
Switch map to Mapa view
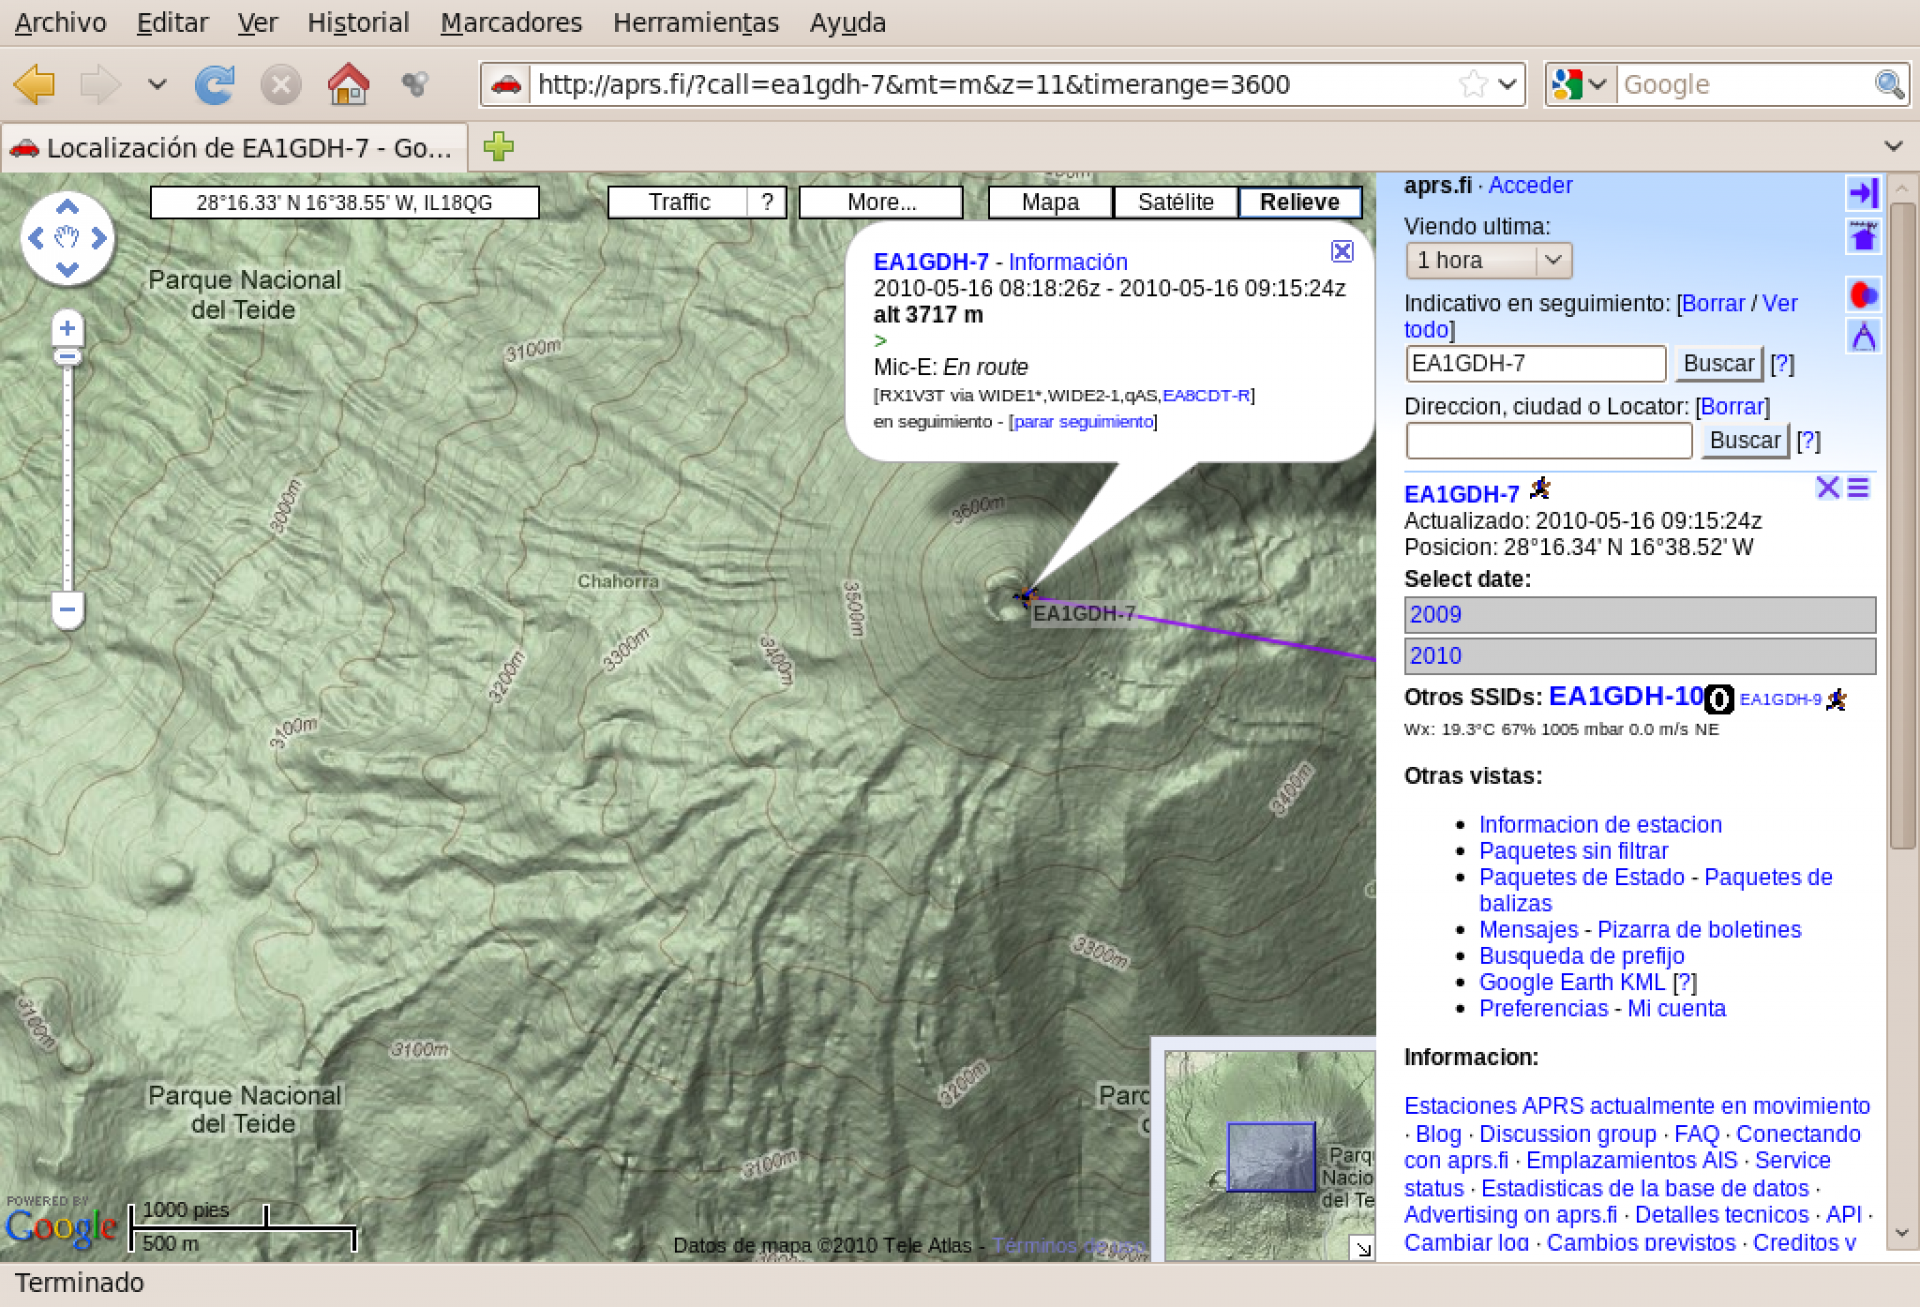click(1050, 202)
